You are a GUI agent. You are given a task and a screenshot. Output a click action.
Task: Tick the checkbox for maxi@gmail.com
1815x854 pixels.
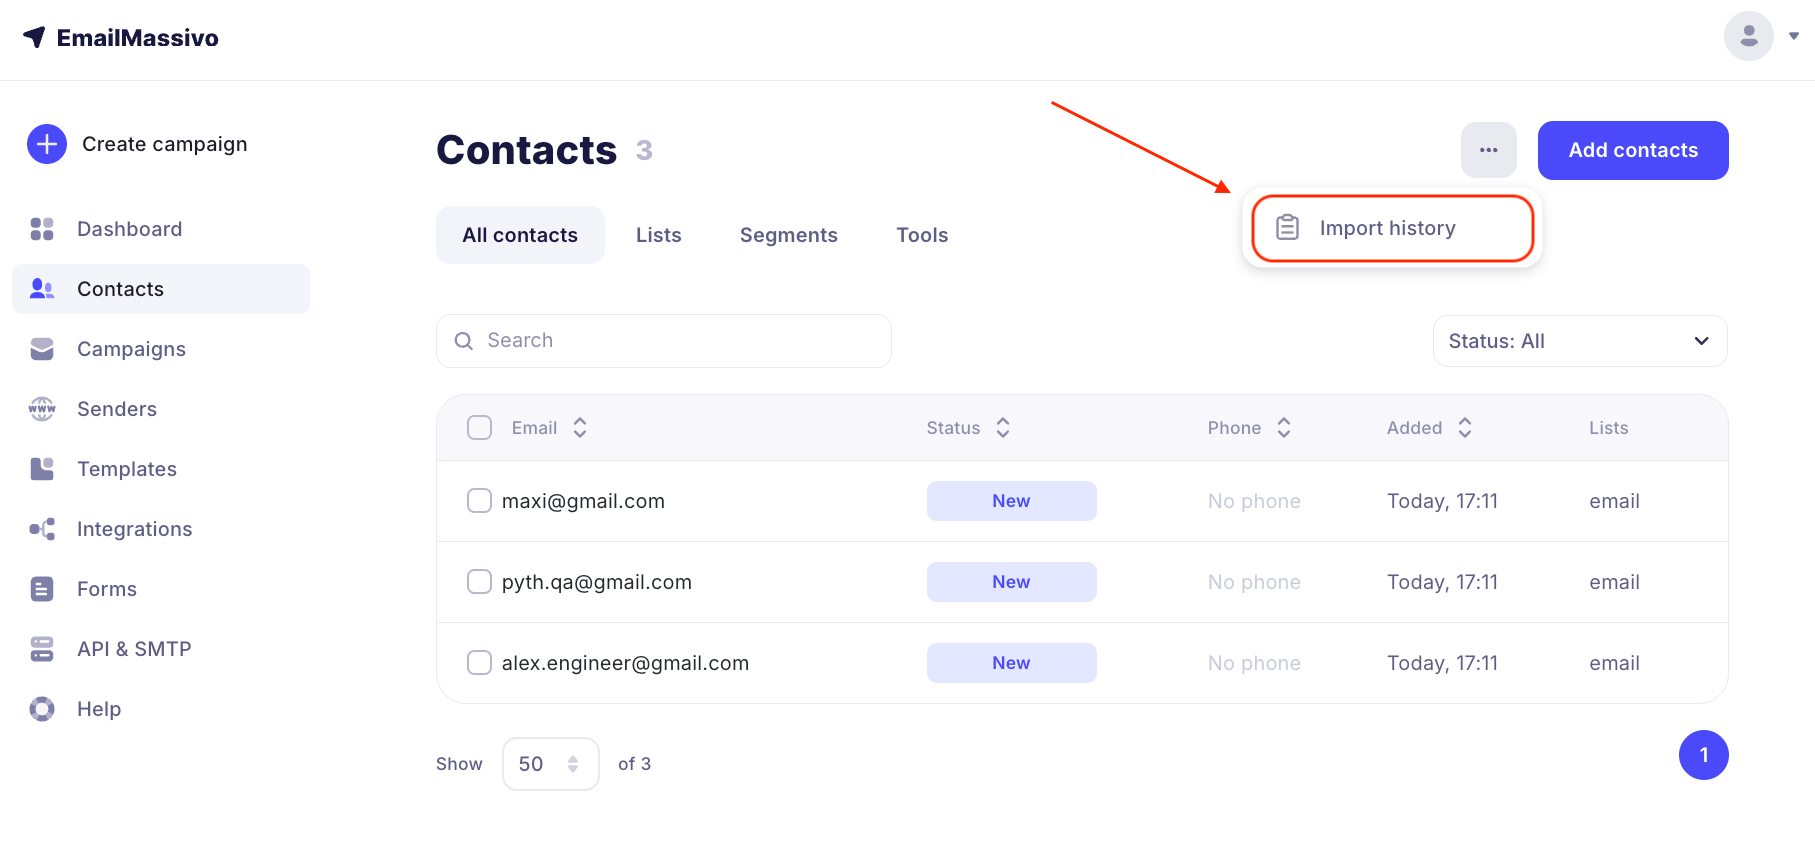480,501
